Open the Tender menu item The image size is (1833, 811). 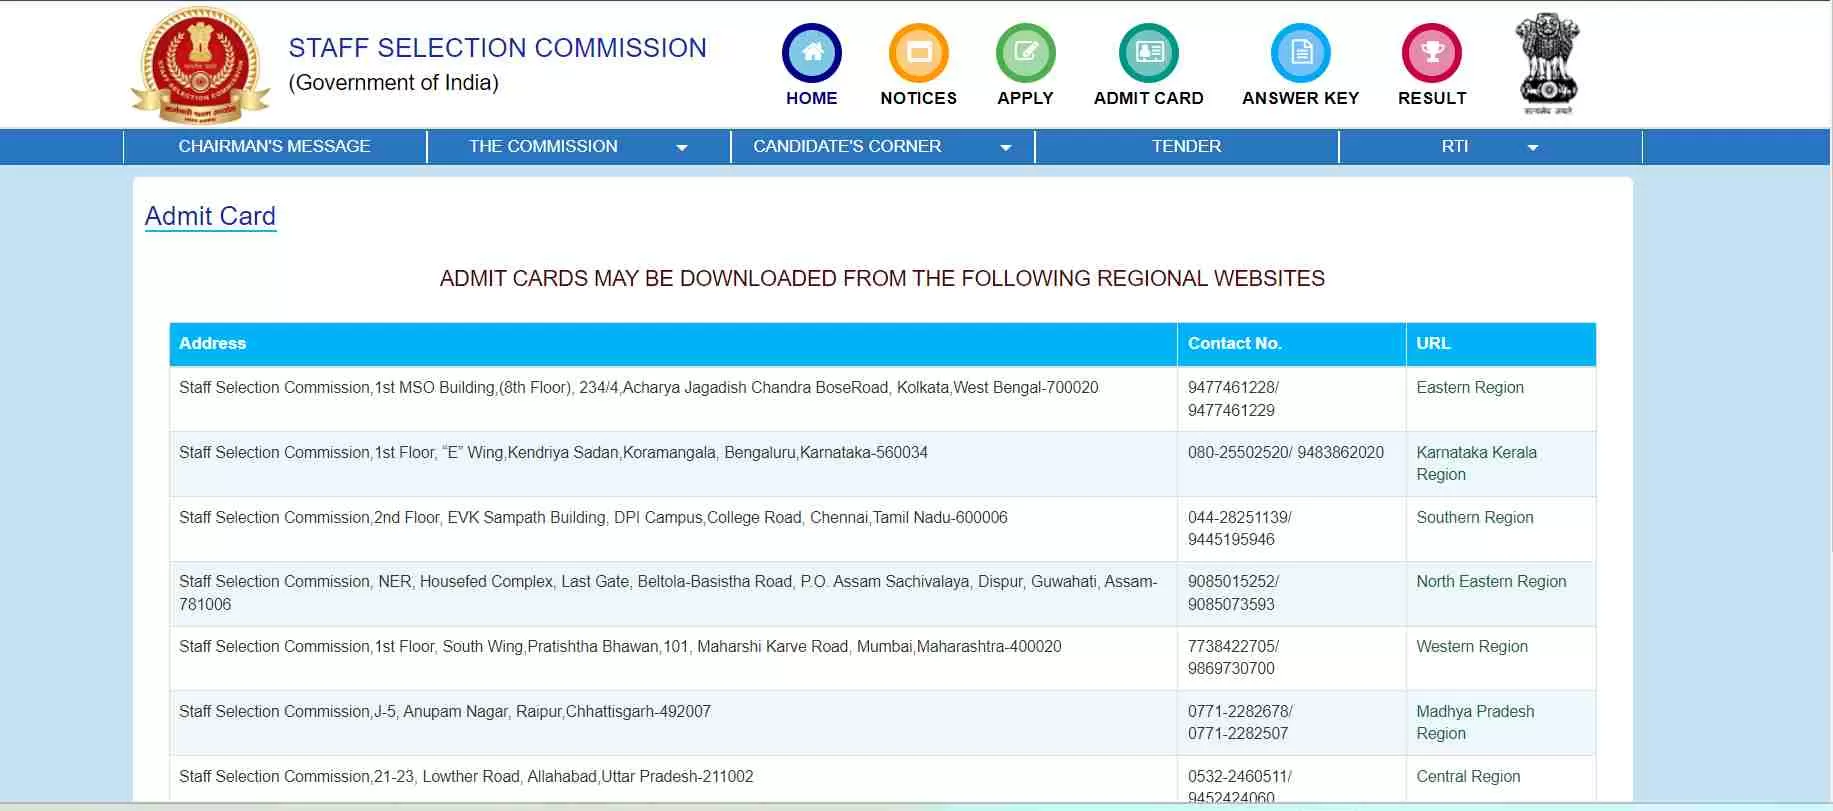click(1186, 146)
